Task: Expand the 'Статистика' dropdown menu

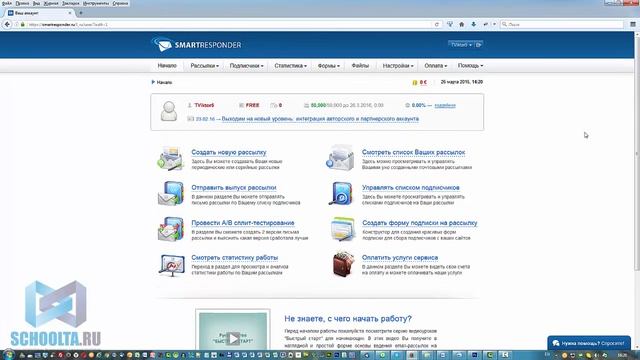Action: [290, 66]
